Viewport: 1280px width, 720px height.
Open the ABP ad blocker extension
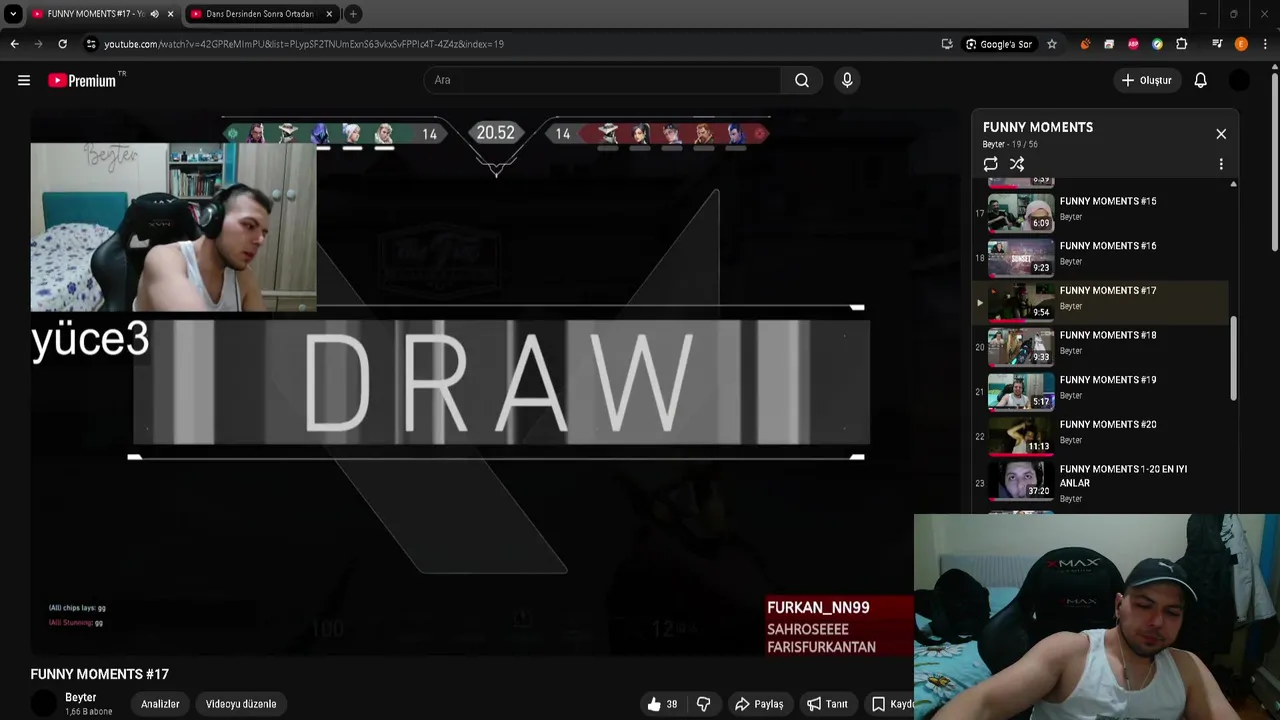[1133, 44]
